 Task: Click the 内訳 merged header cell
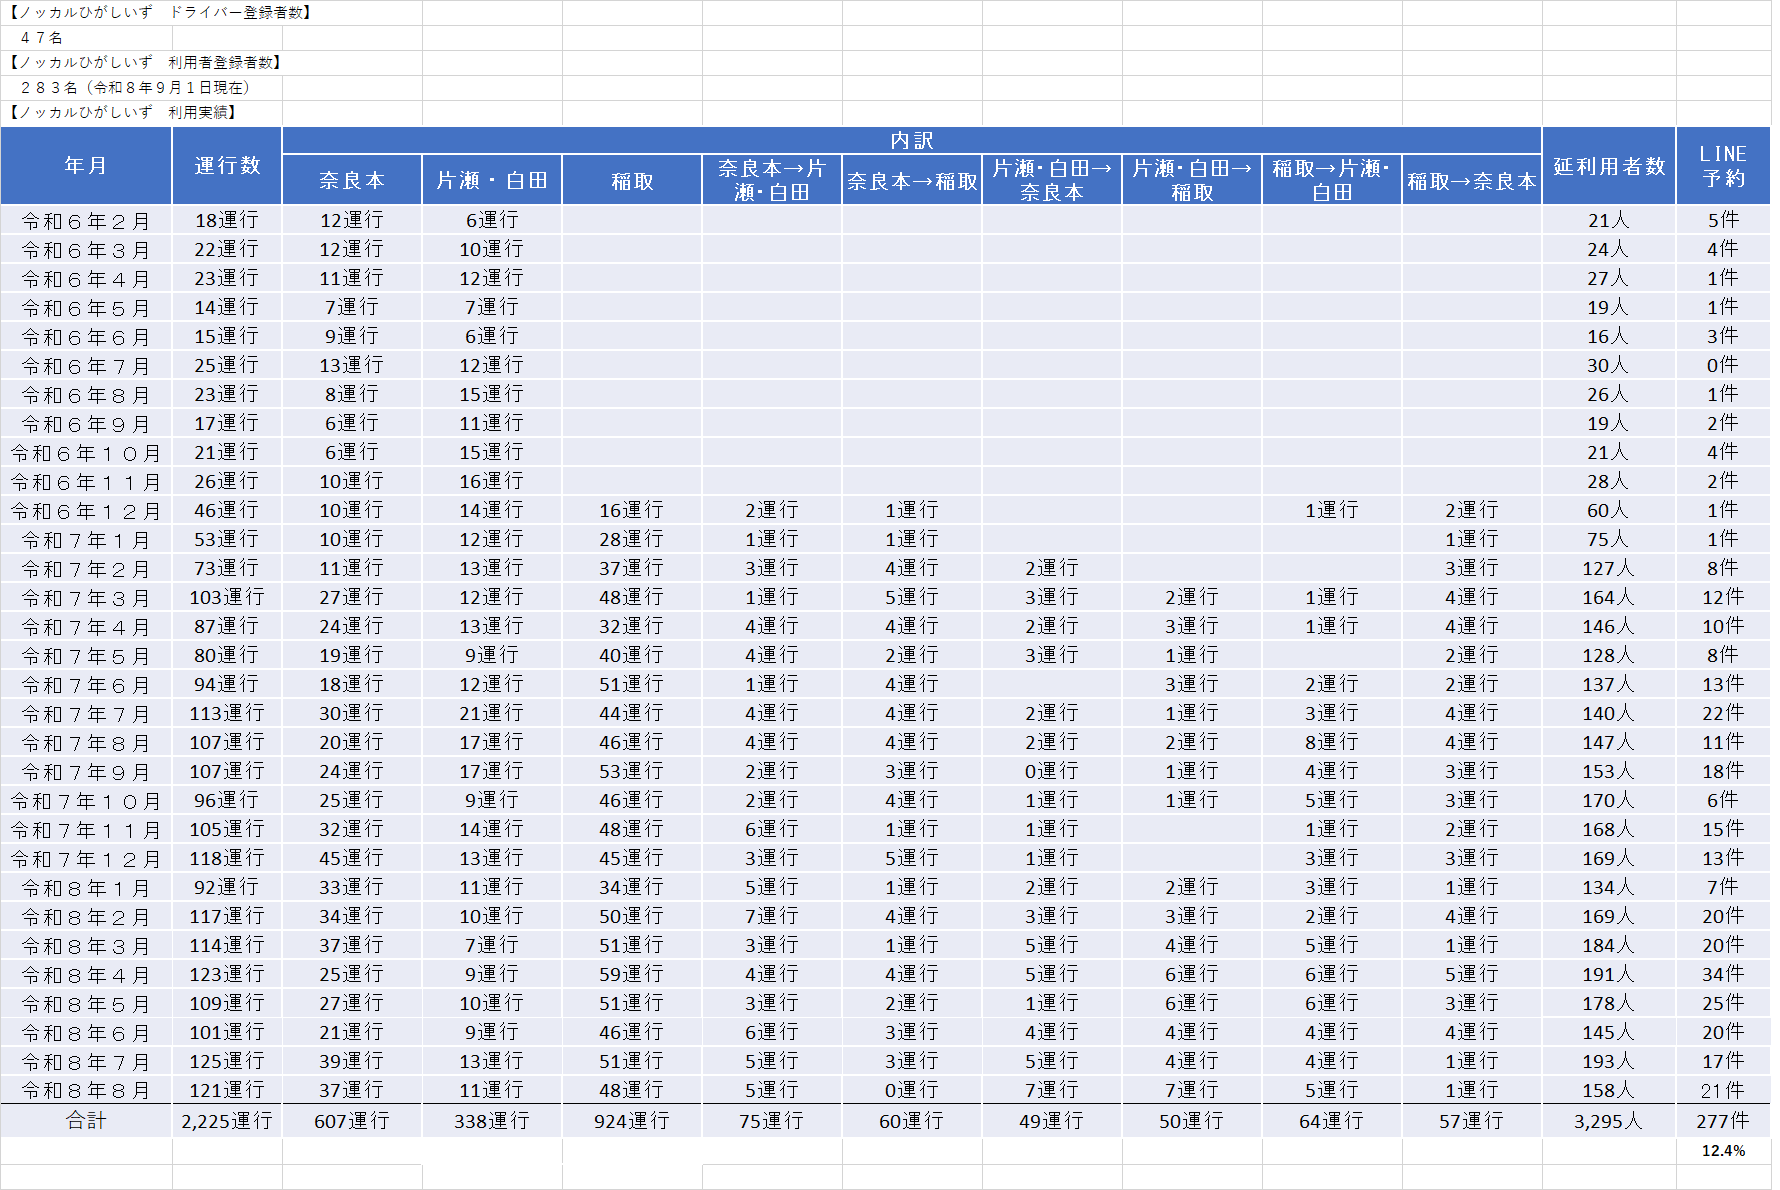[x=912, y=140]
